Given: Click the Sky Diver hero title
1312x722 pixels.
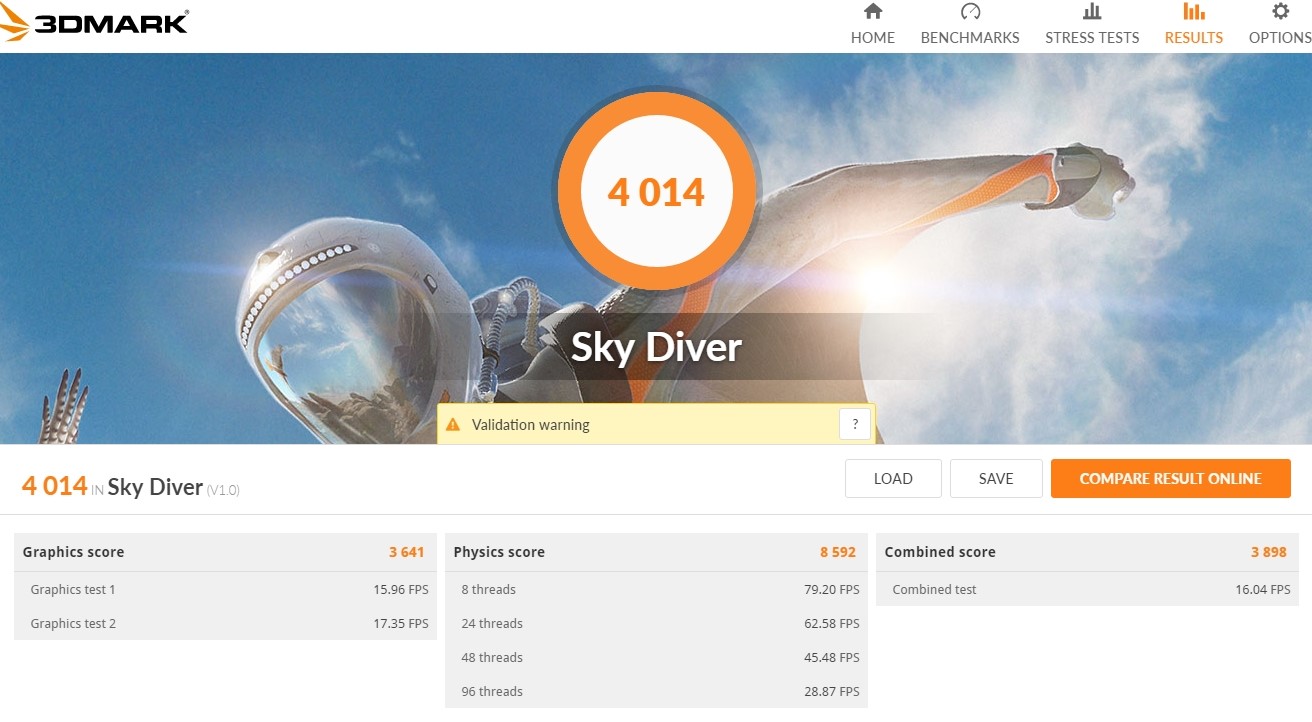Looking at the screenshot, I should tap(656, 347).
